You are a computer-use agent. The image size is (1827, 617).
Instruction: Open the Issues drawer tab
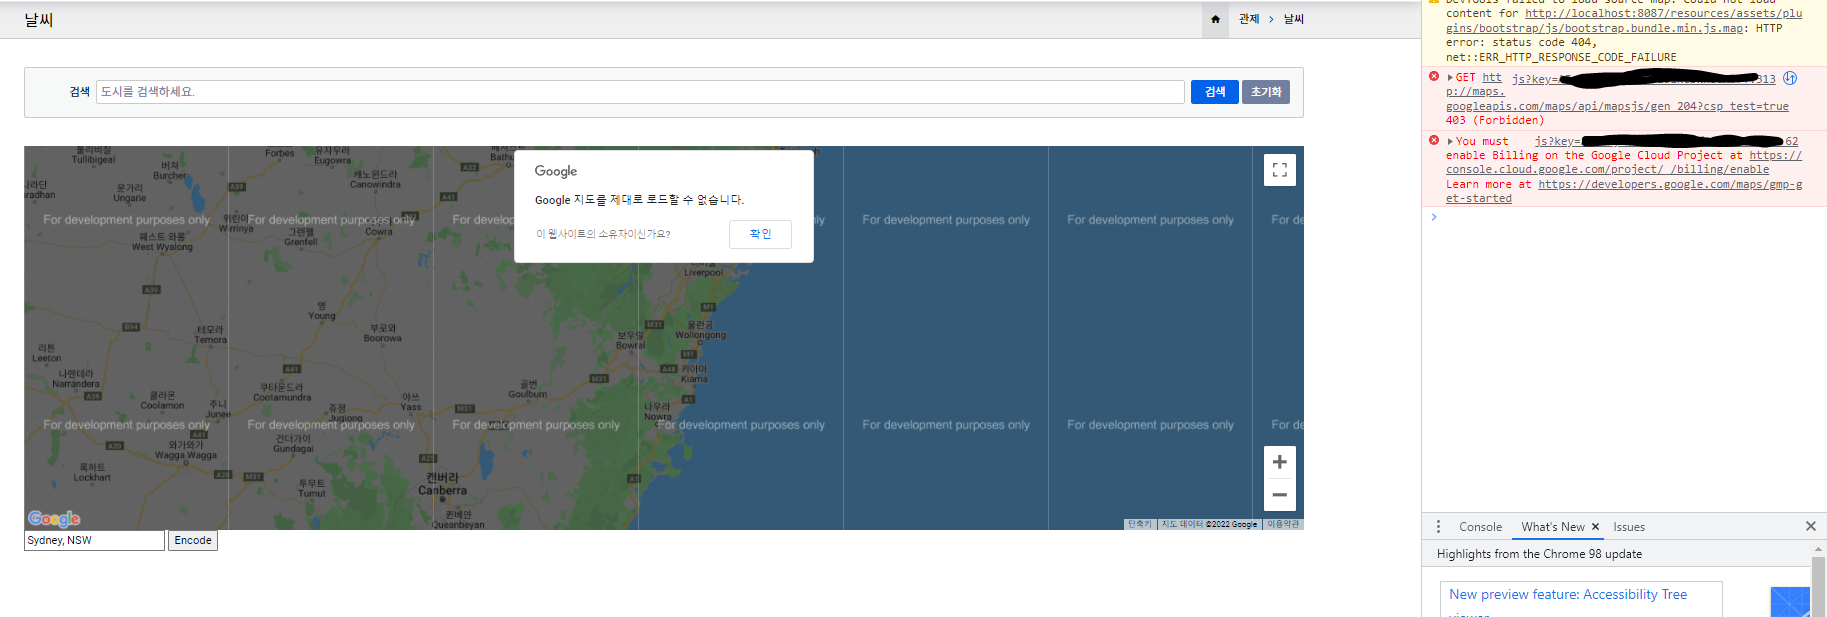[1629, 527]
